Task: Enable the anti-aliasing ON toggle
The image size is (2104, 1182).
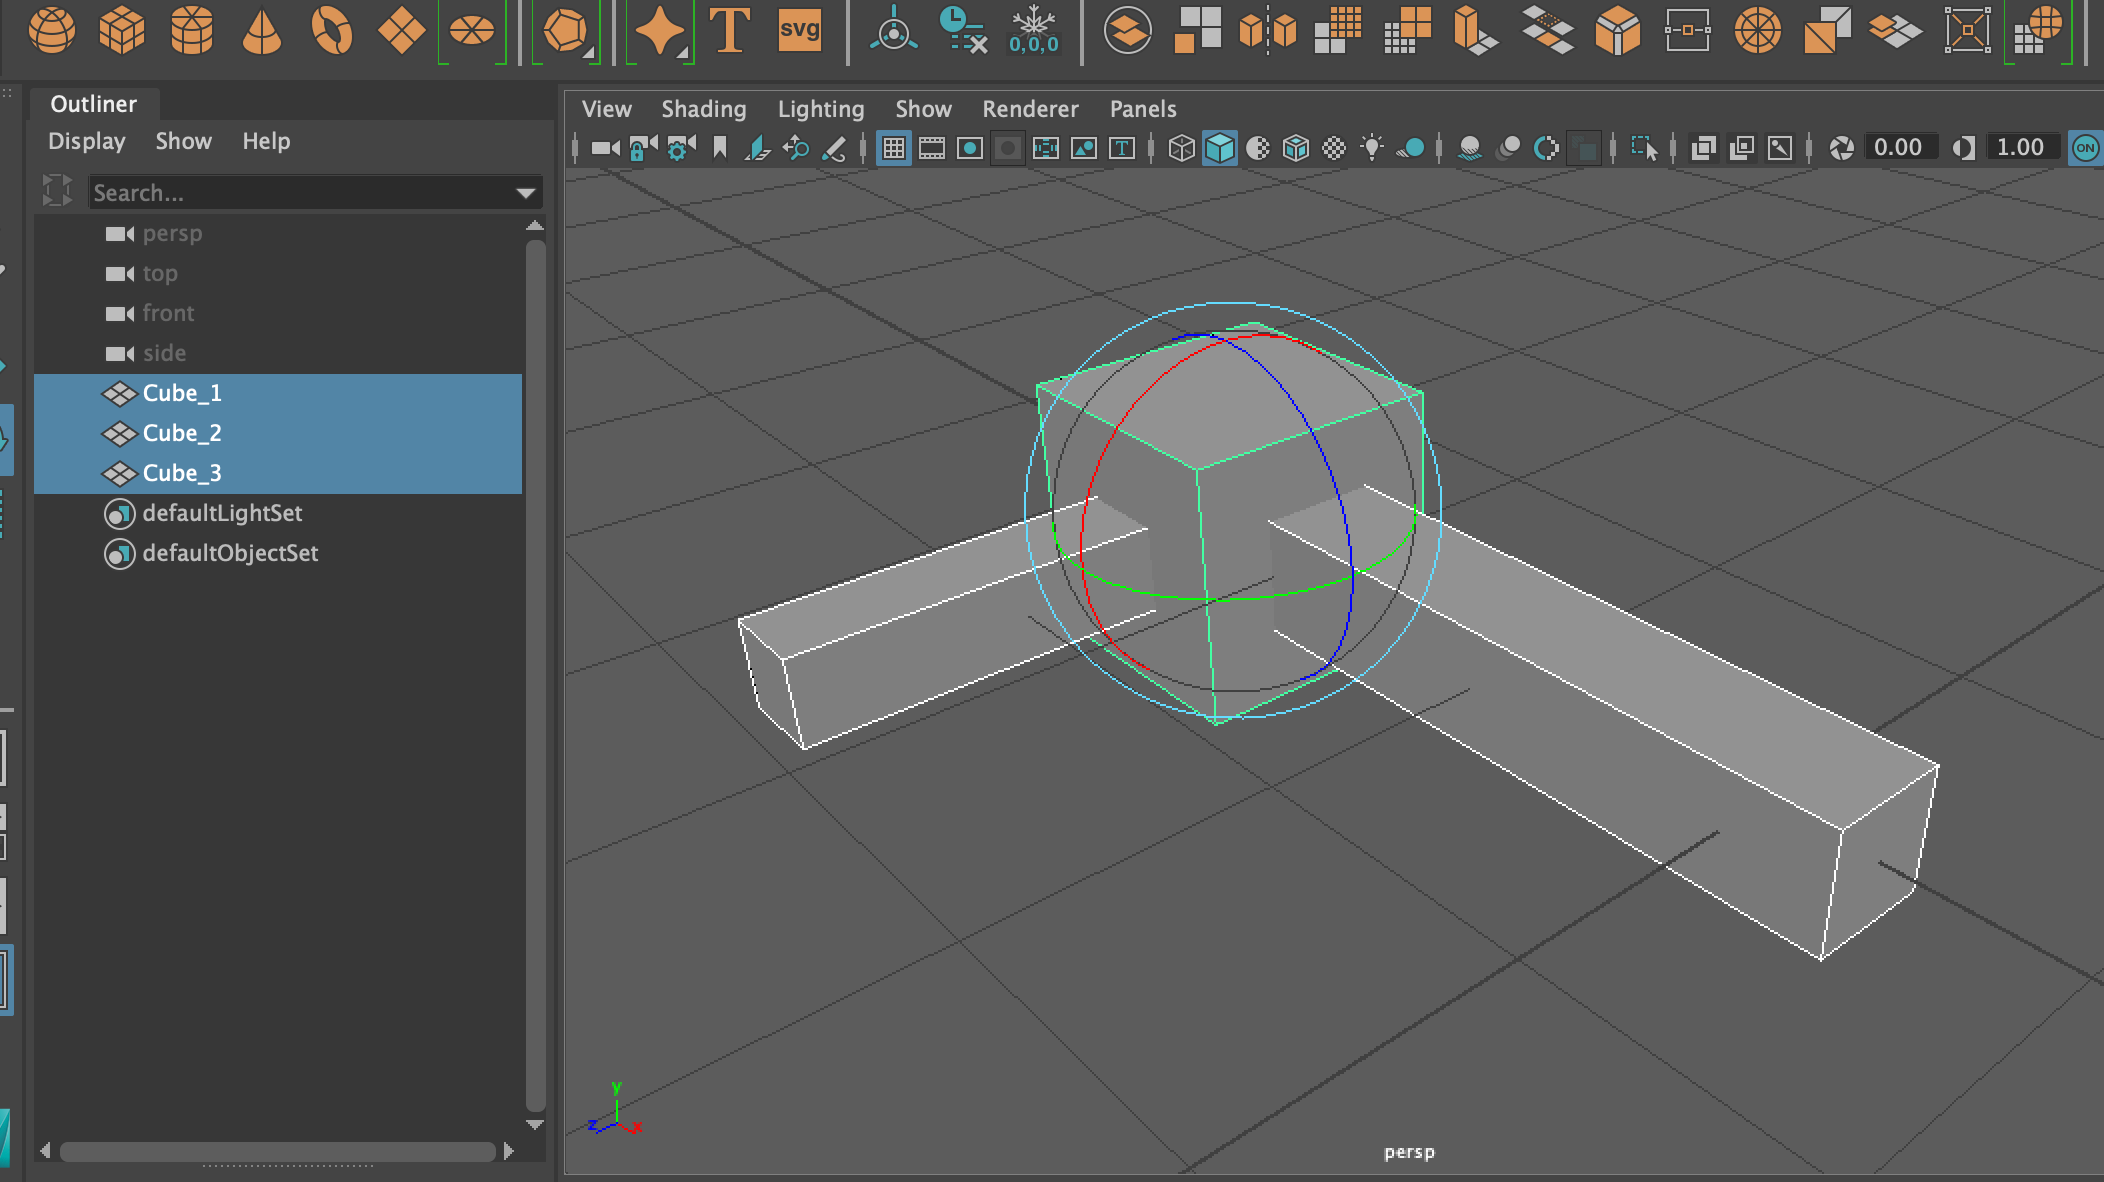Action: point(2083,147)
